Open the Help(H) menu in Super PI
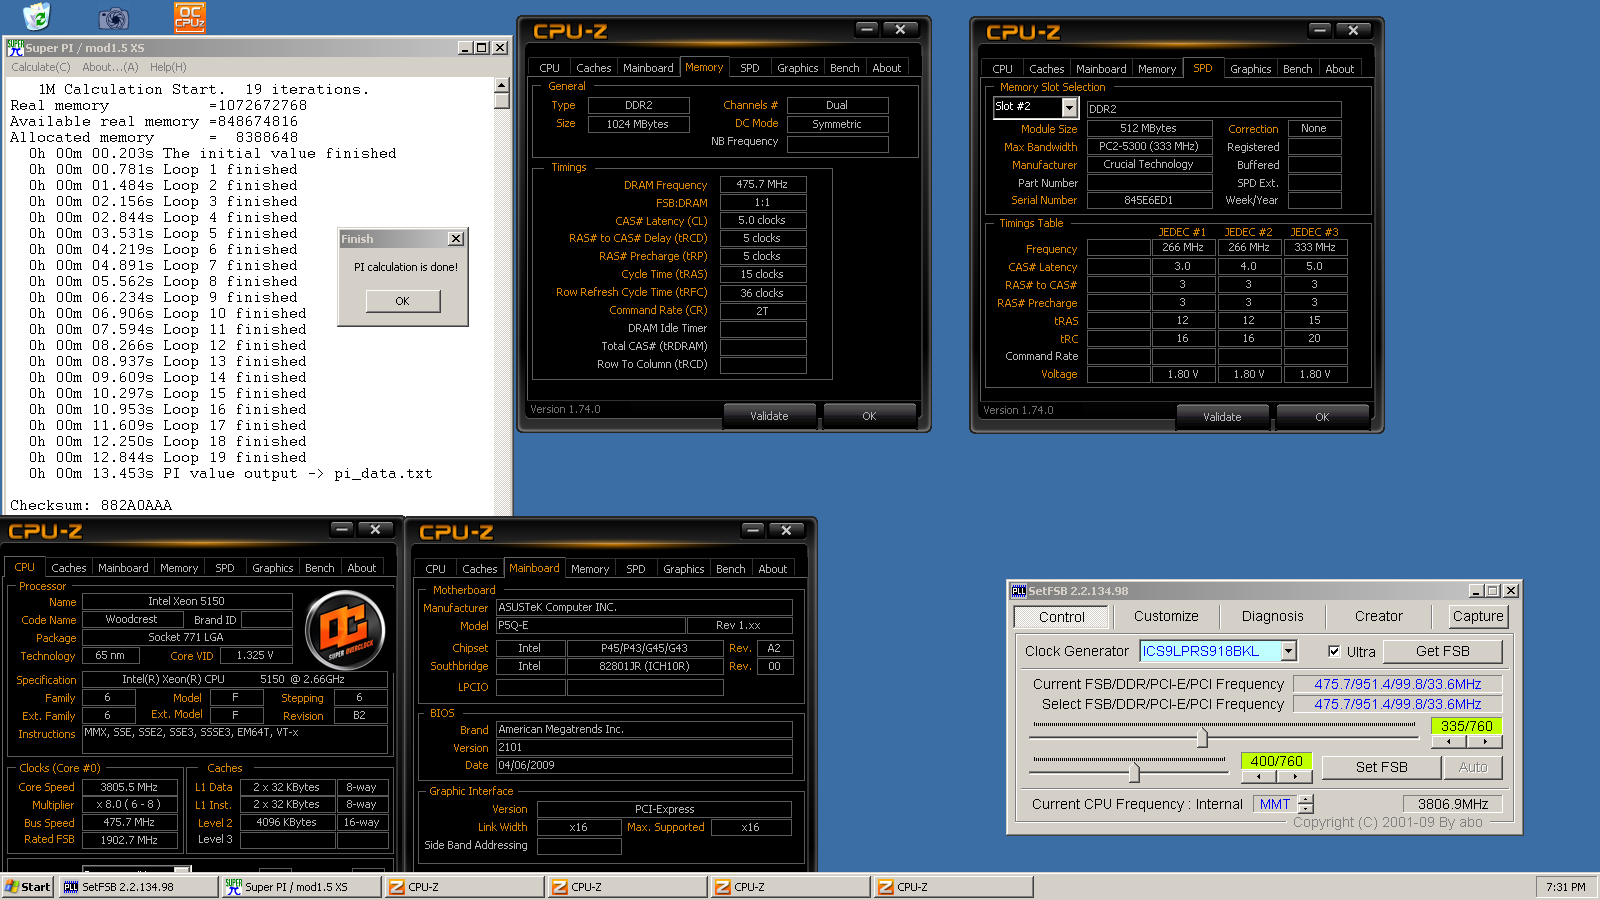The height and width of the screenshot is (900, 1600). [x=168, y=67]
